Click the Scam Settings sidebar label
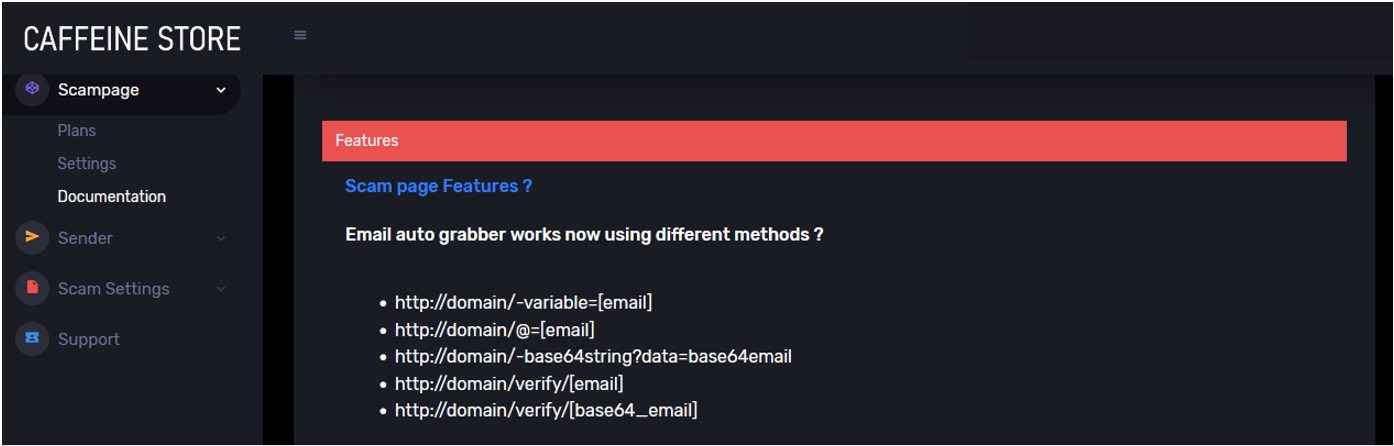The width and height of the screenshot is (1394, 446). 113,289
